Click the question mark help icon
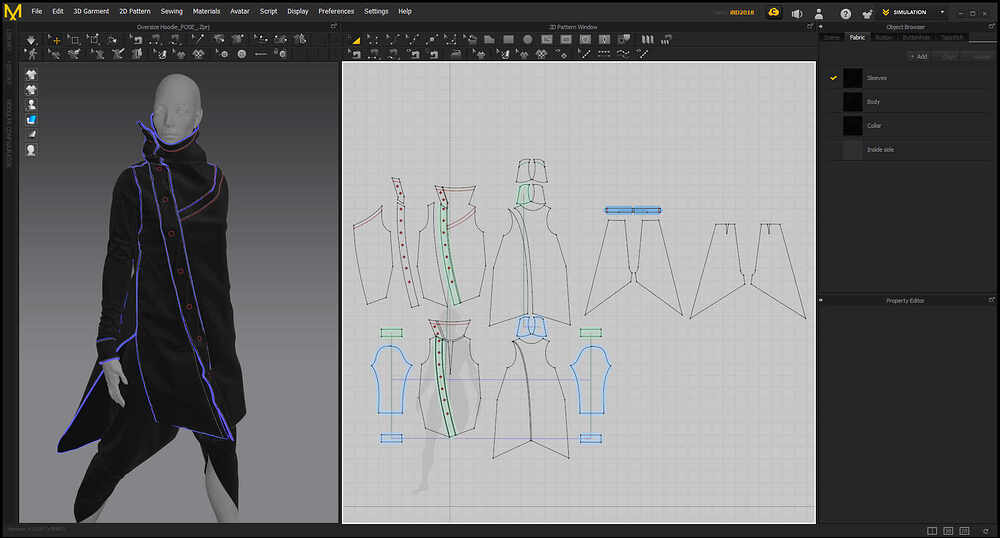 pos(846,13)
